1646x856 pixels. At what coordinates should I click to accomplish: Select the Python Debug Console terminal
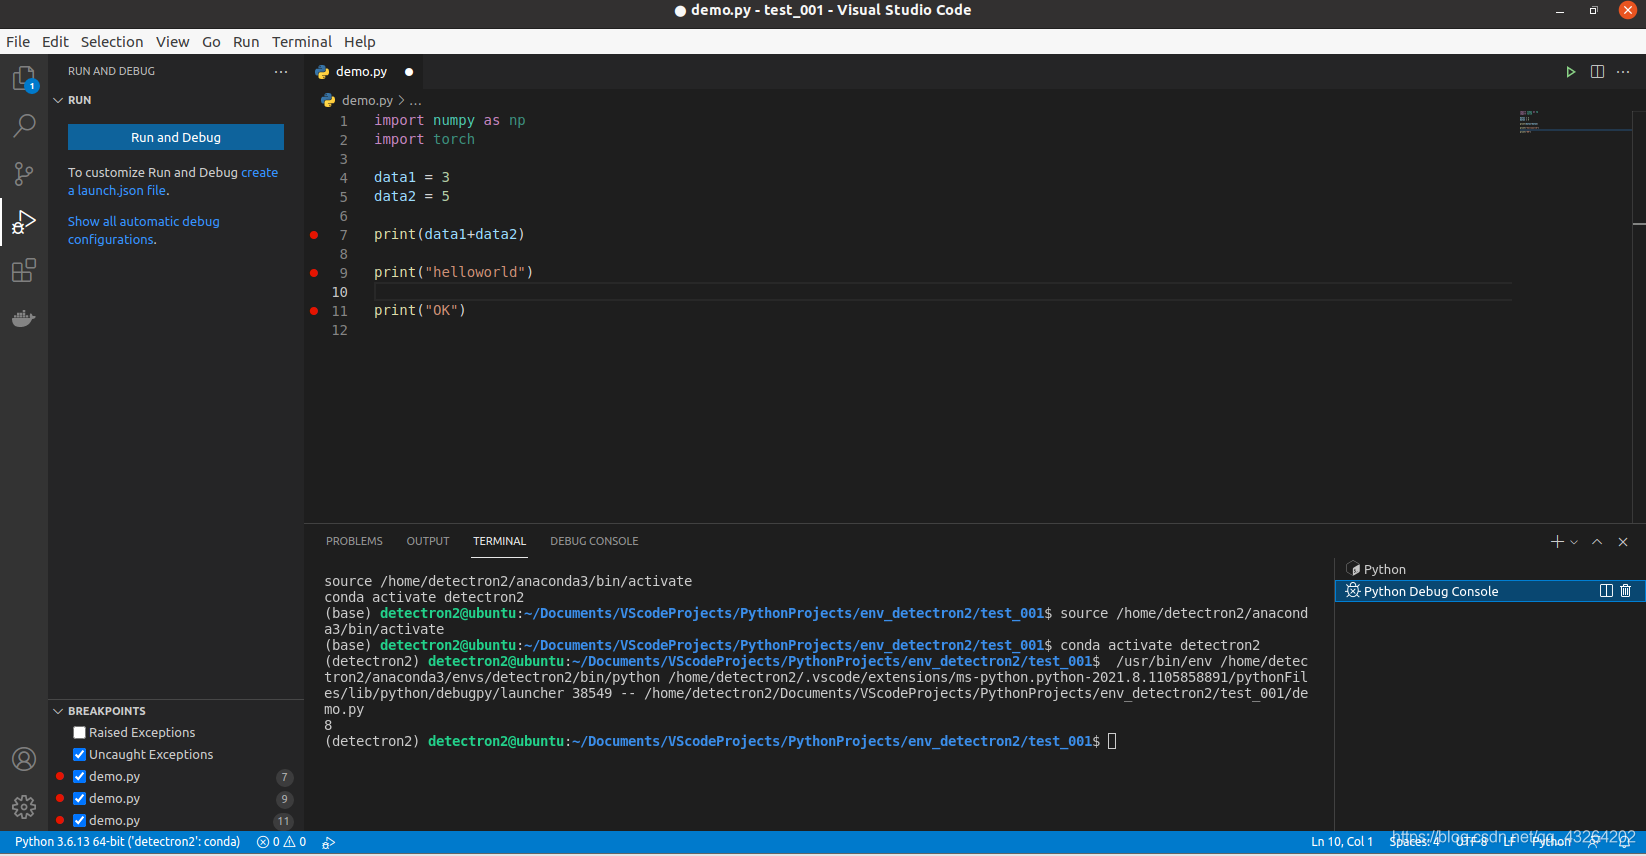(x=1490, y=591)
